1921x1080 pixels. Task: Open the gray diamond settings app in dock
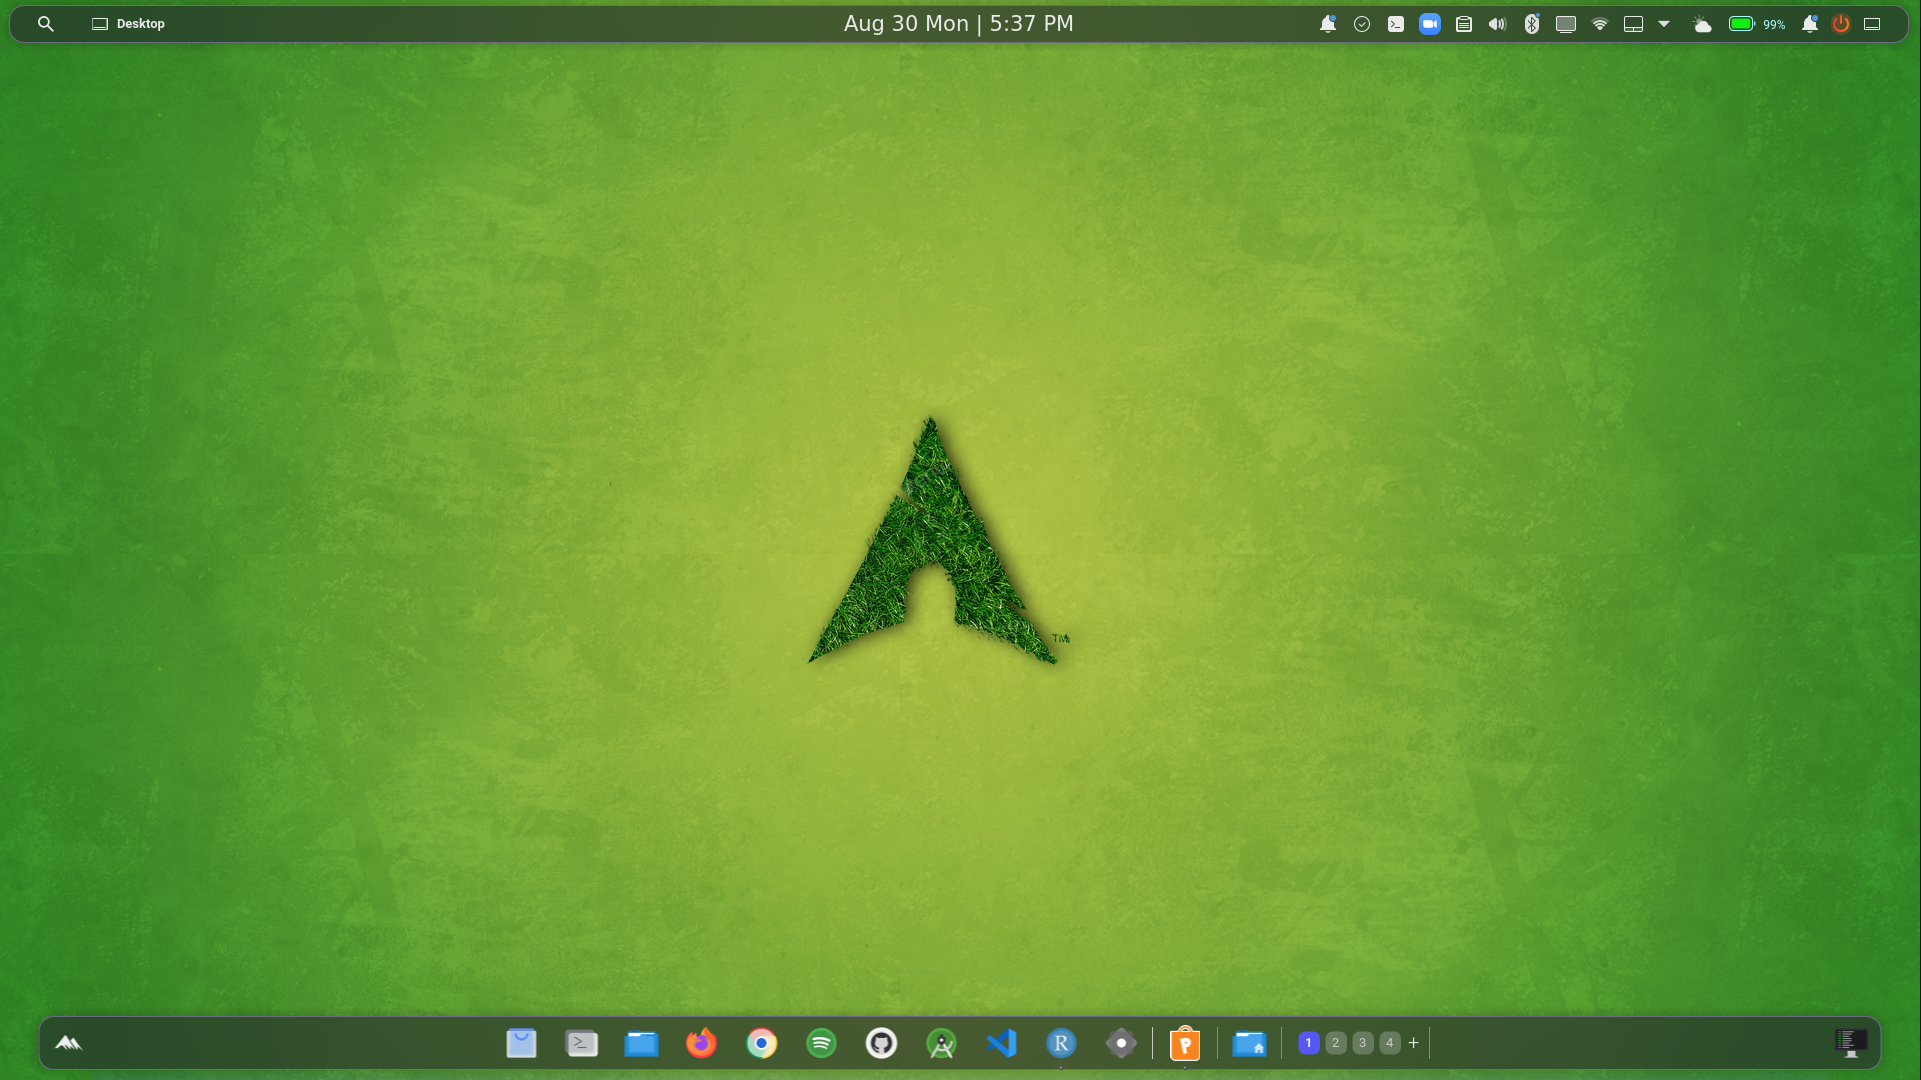pos(1121,1043)
